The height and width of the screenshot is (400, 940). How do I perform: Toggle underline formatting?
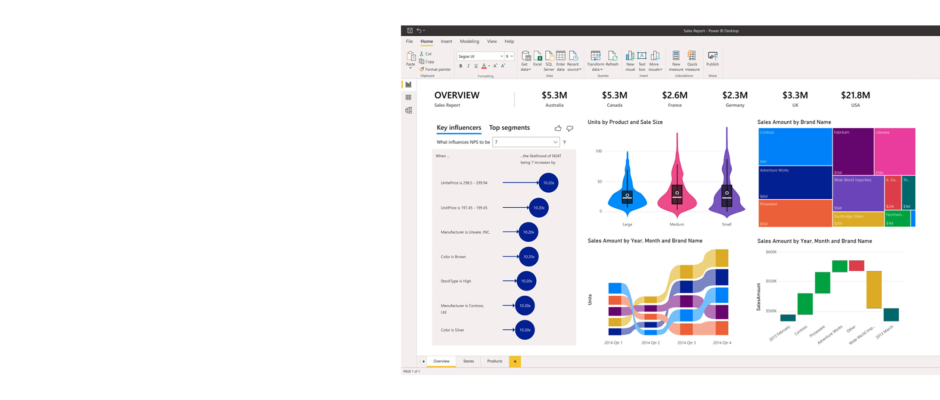click(x=475, y=66)
